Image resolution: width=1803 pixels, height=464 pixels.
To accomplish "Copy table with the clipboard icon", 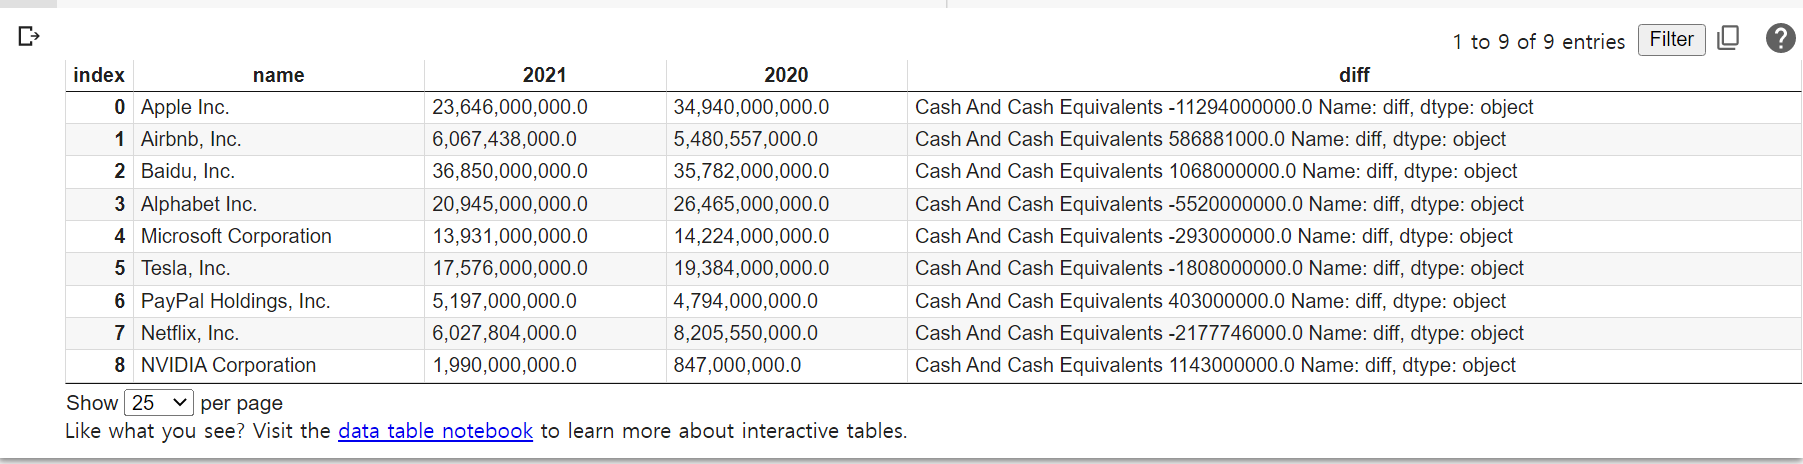I will [x=1728, y=38].
